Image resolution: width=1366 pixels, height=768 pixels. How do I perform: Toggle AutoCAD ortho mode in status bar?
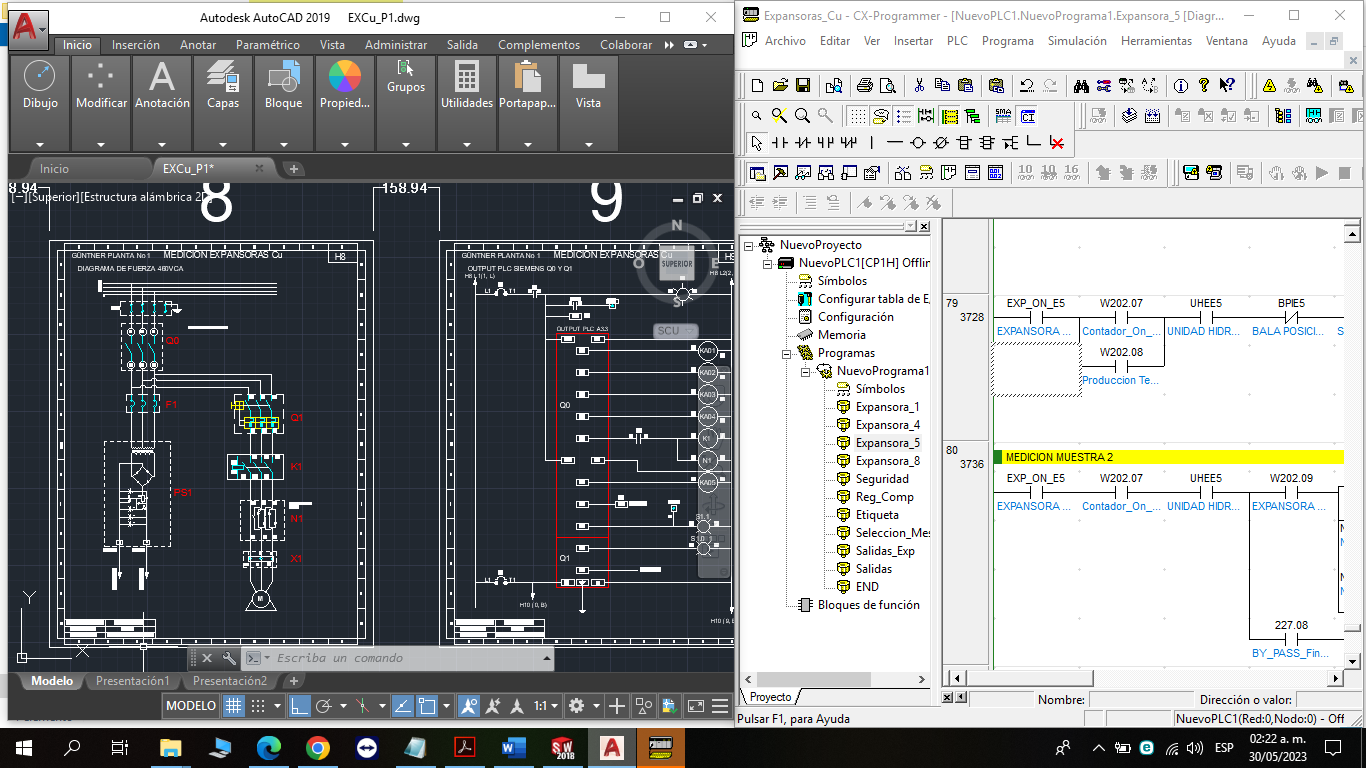tap(300, 706)
